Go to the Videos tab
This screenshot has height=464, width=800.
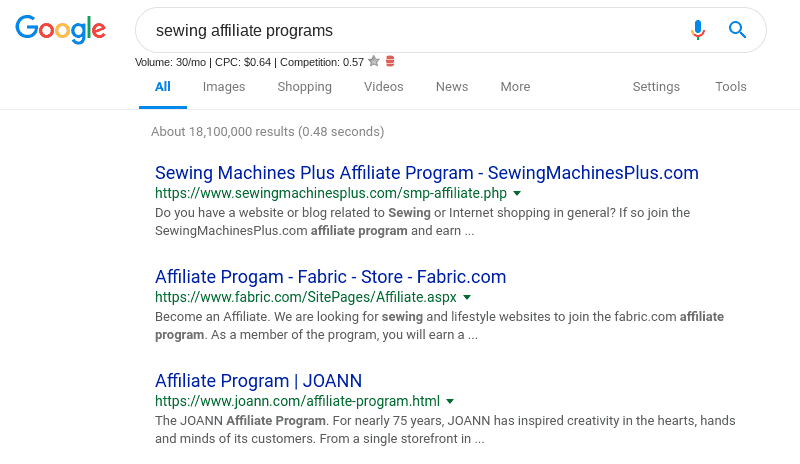384,87
